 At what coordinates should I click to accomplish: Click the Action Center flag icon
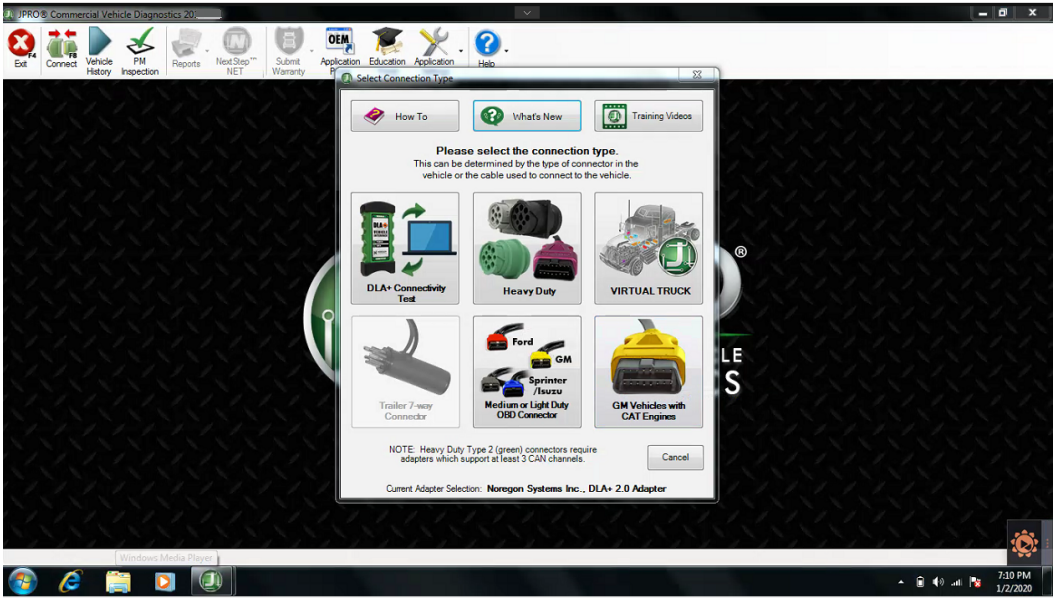[975, 582]
